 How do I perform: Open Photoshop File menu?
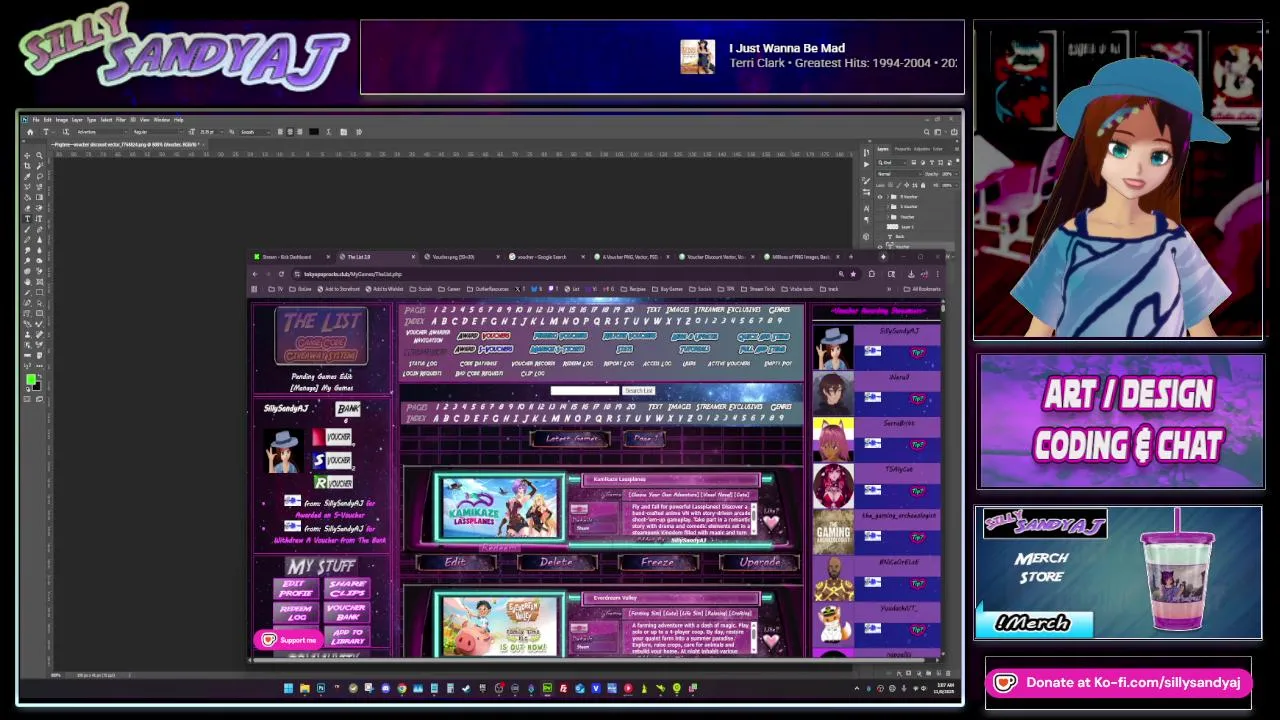[x=36, y=119]
